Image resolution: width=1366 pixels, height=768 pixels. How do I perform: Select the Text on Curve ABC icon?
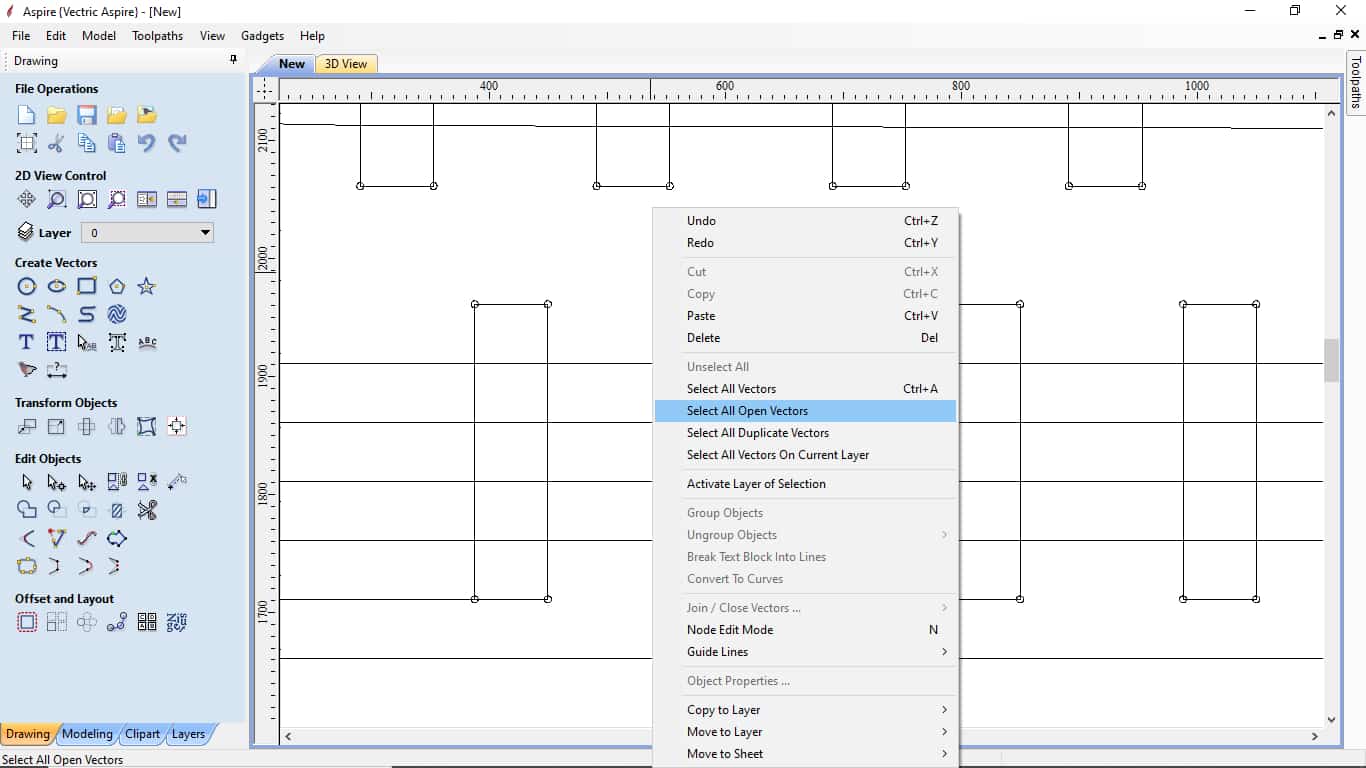click(x=147, y=342)
